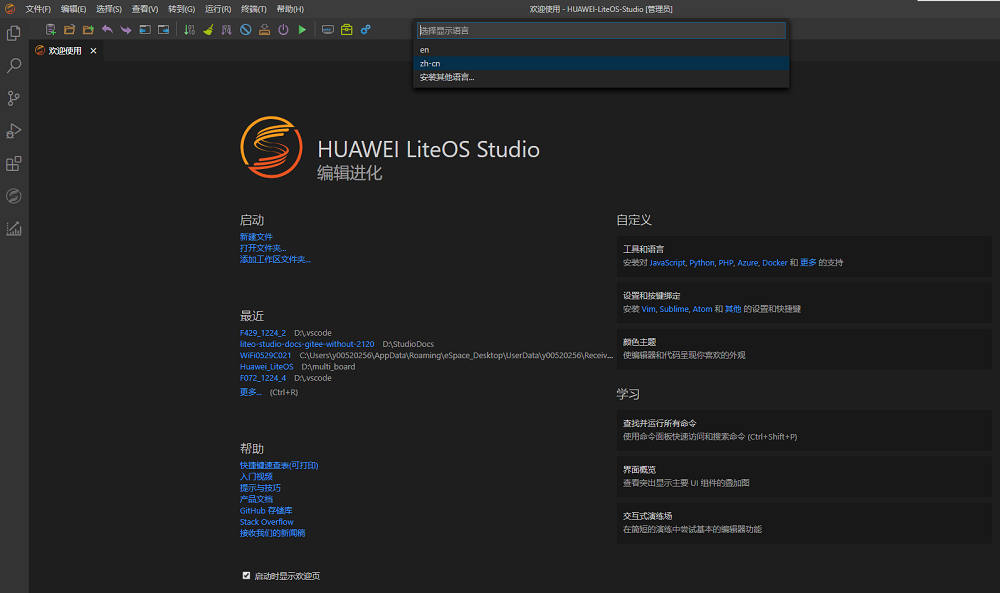This screenshot has height=593, width=1000.
Task: Click the navigate forward window icon
Action: coord(164,29)
